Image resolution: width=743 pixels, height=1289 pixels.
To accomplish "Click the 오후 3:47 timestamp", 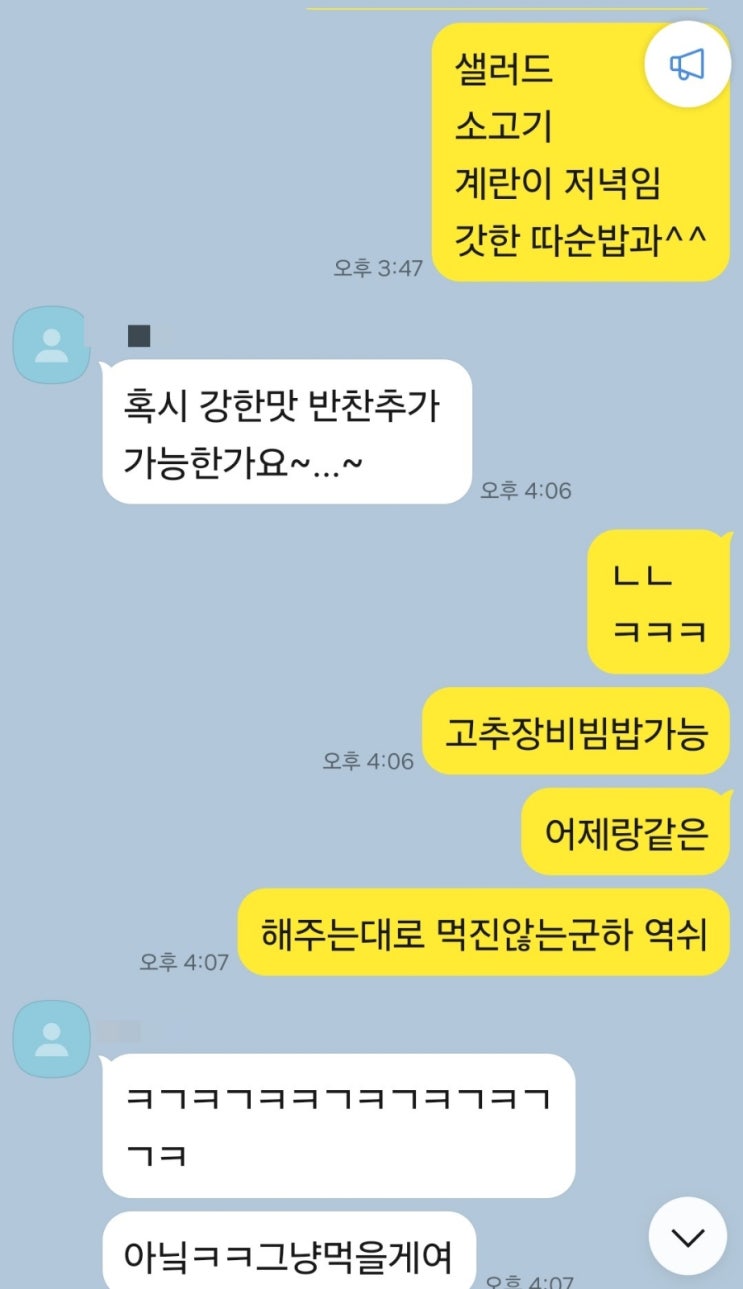I will (378, 268).
